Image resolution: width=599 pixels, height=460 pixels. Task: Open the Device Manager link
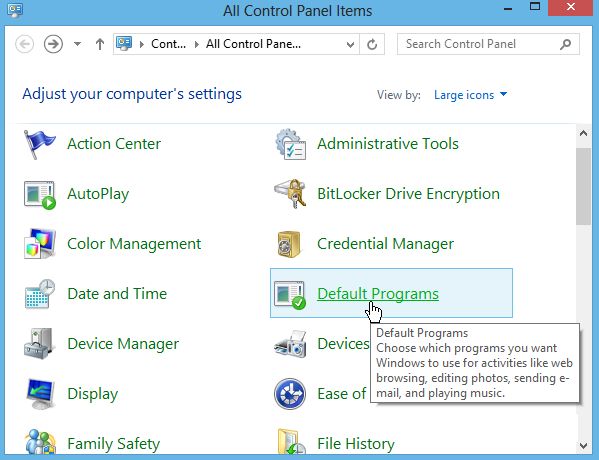[x=123, y=344]
